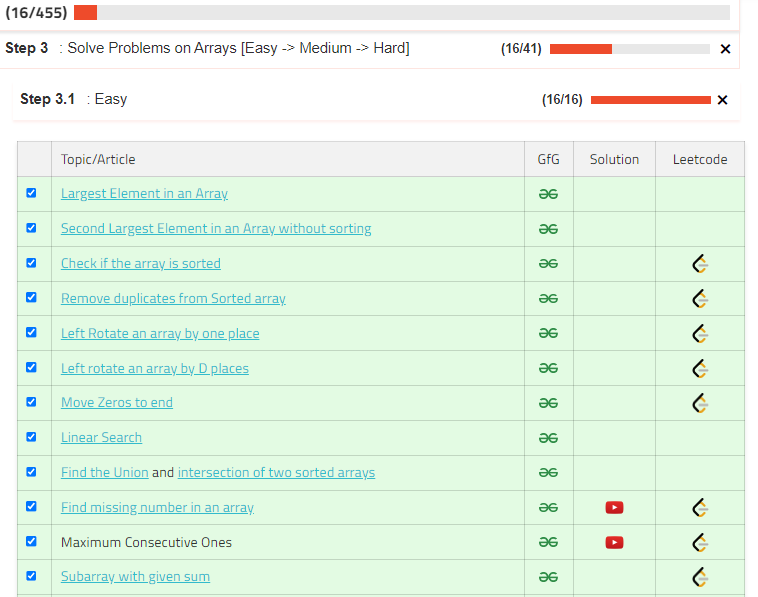Click Step 3.1 Easy header title

[73, 99]
